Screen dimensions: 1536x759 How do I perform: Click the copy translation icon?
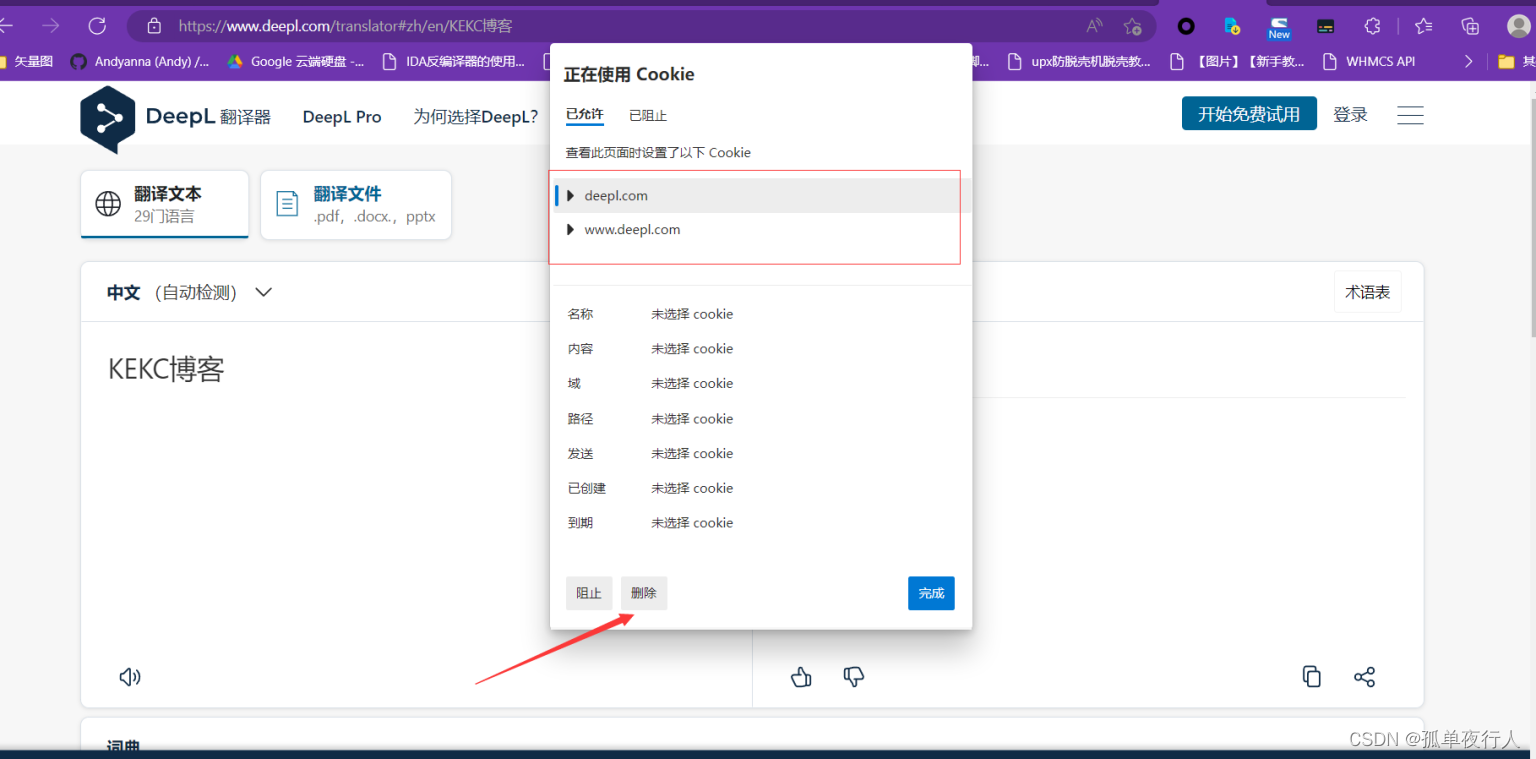pos(1311,677)
